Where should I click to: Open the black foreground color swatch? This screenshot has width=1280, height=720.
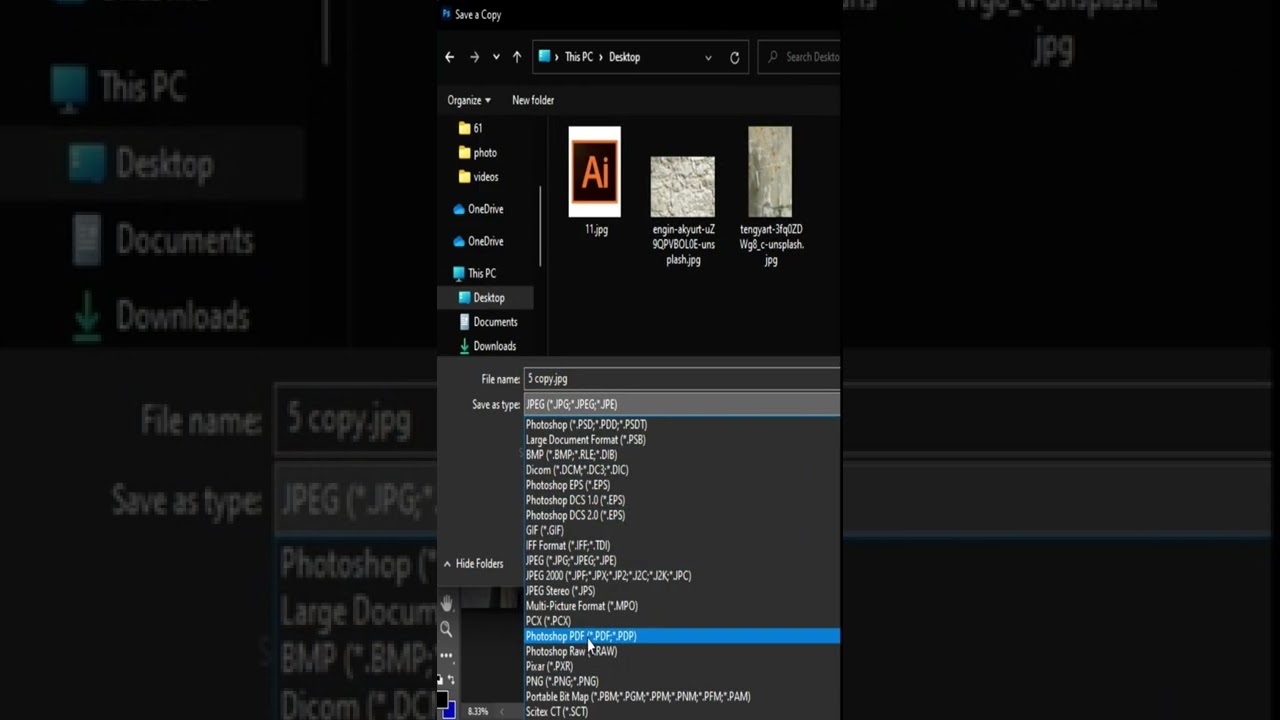pyautogui.click(x=442, y=698)
